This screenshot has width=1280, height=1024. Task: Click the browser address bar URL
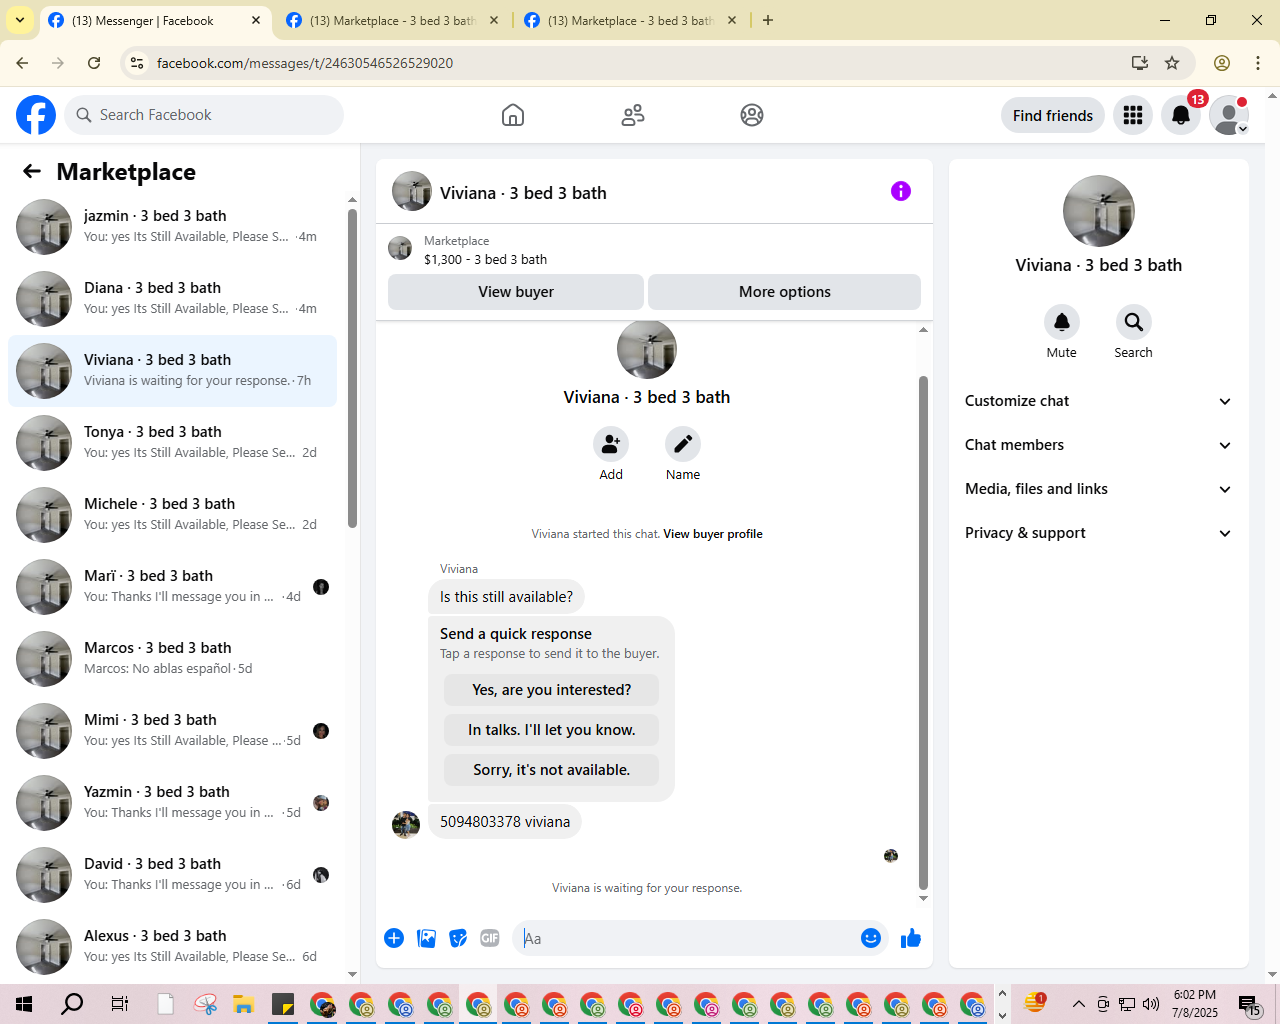coord(305,63)
